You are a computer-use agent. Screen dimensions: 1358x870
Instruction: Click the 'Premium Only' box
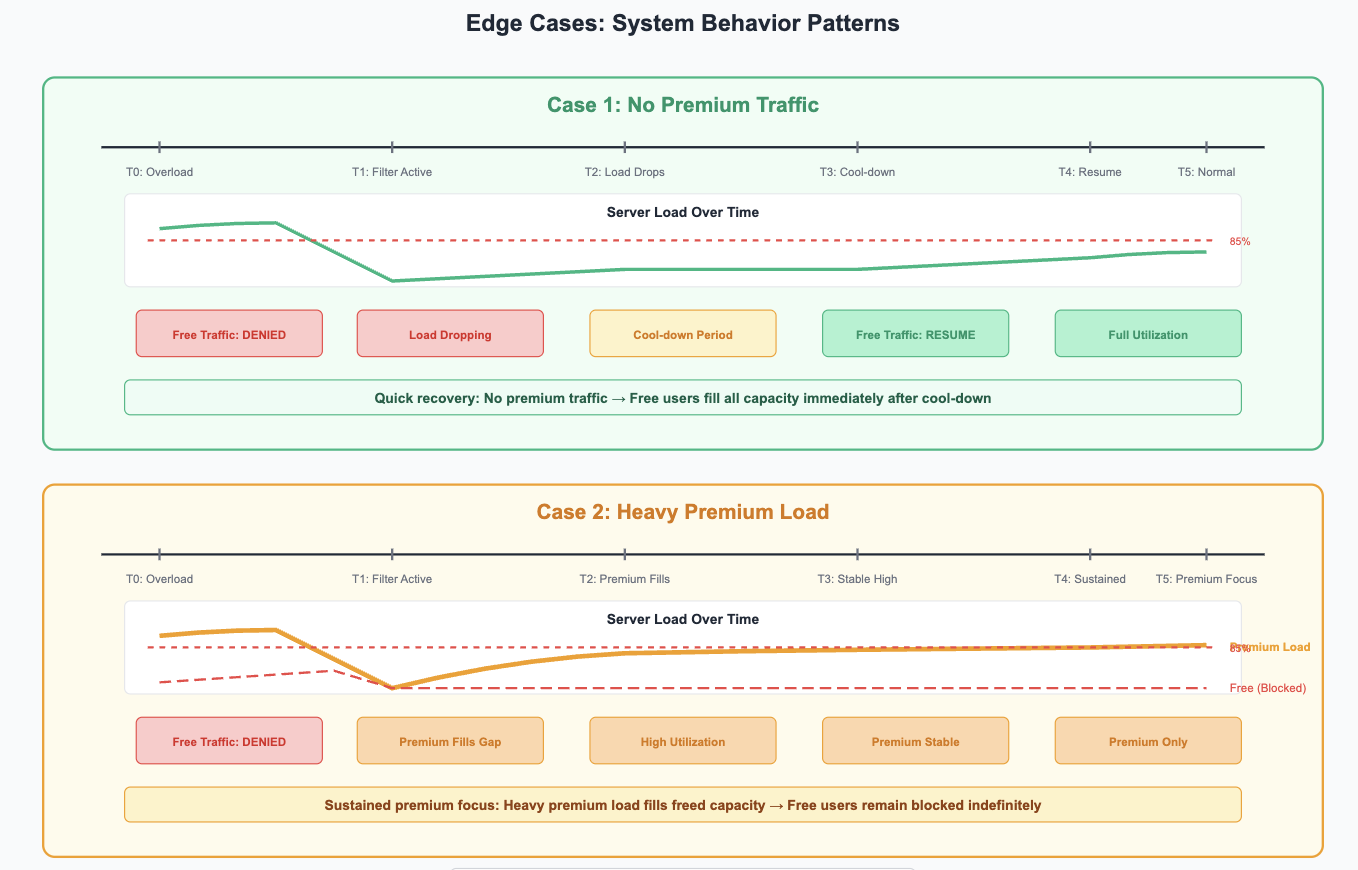pyautogui.click(x=1148, y=740)
